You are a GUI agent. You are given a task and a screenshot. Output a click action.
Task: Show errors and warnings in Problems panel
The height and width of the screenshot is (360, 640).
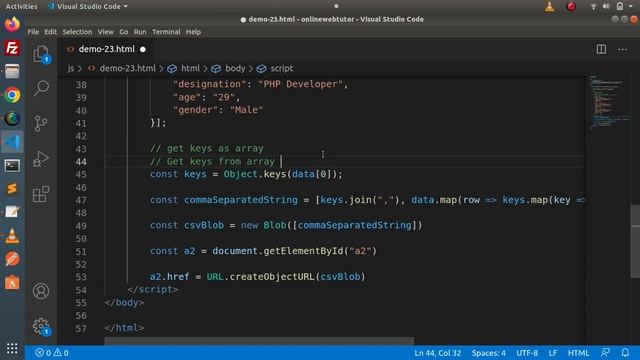(x=52, y=353)
